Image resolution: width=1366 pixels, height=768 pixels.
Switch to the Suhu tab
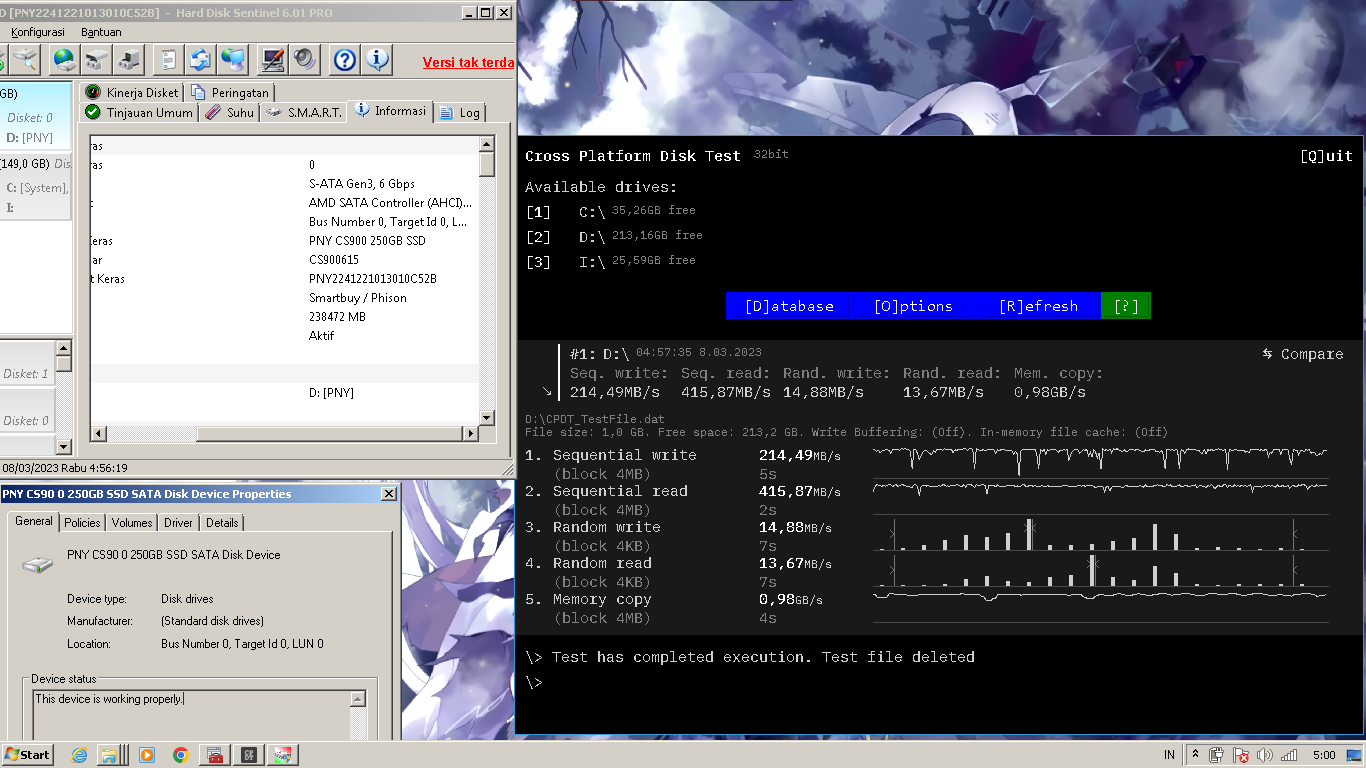[230, 113]
